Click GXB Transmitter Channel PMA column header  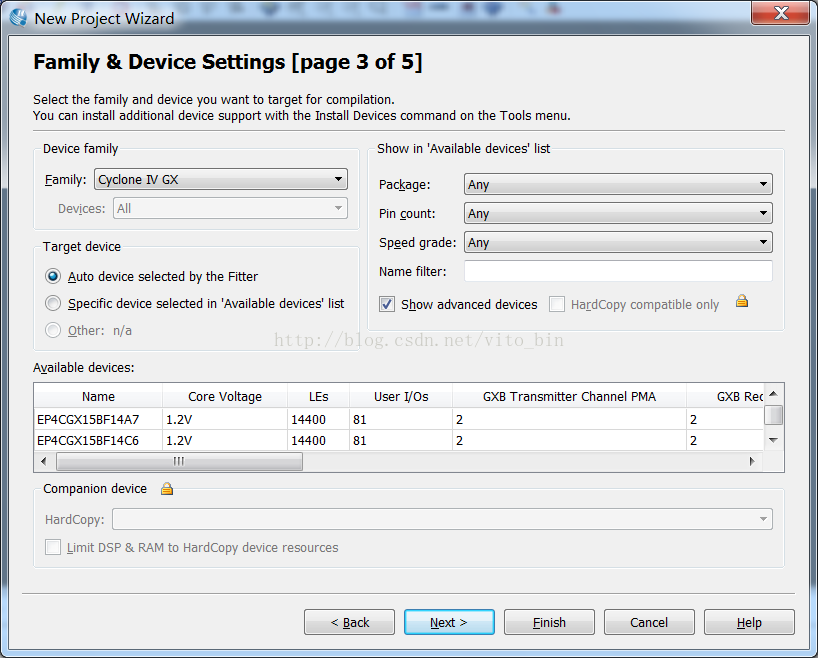tap(569, 397)
